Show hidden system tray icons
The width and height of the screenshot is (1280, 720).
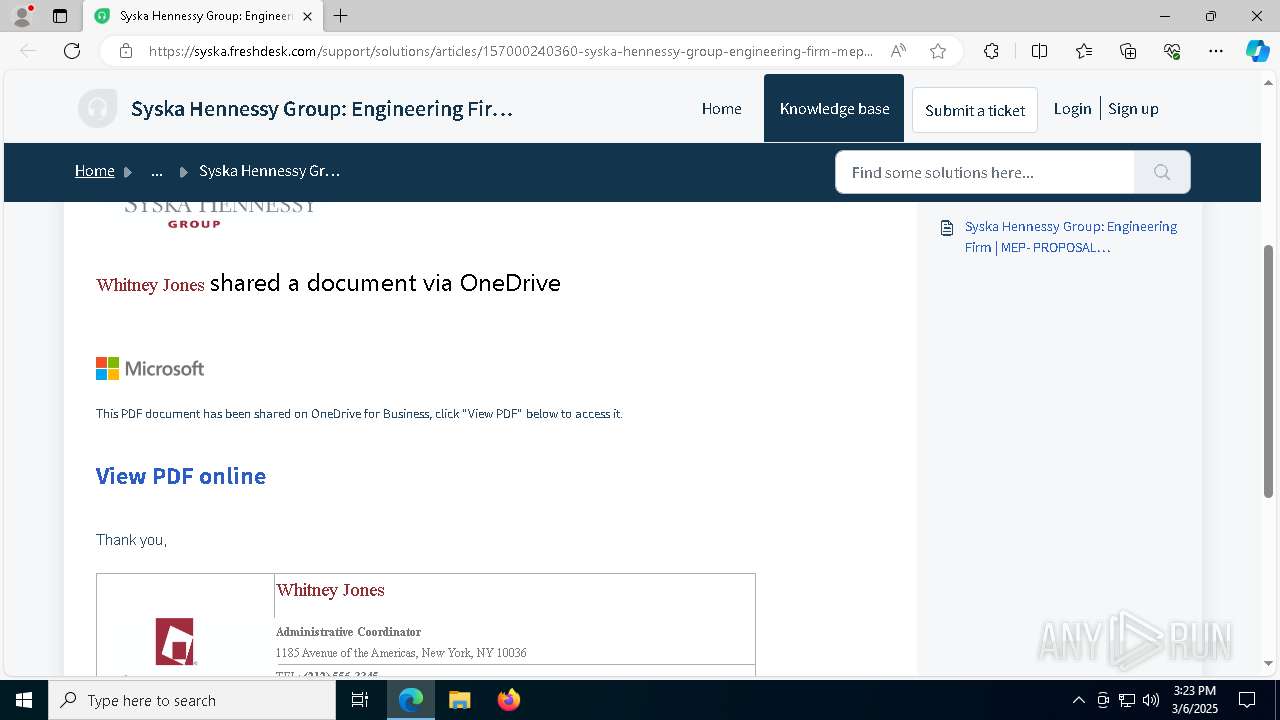pyautogui.click(x=1078, y=700)
